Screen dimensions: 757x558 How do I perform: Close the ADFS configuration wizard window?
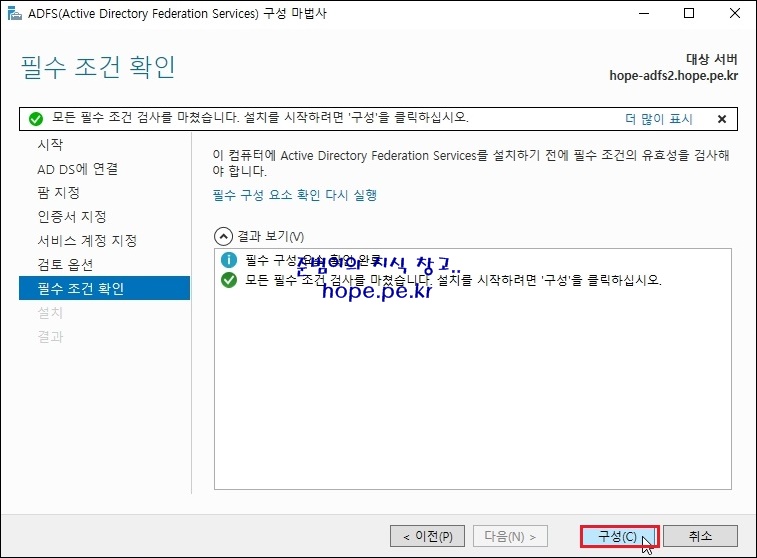735,13
